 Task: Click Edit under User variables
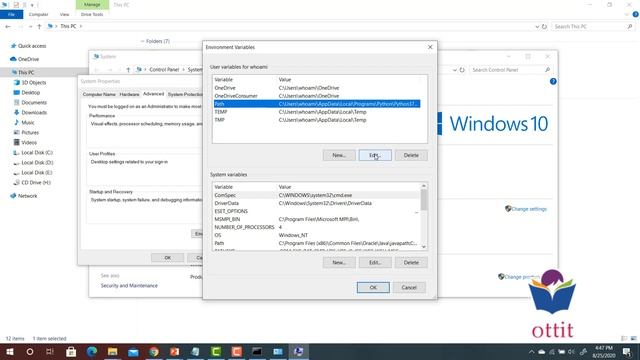coord(375,155)
